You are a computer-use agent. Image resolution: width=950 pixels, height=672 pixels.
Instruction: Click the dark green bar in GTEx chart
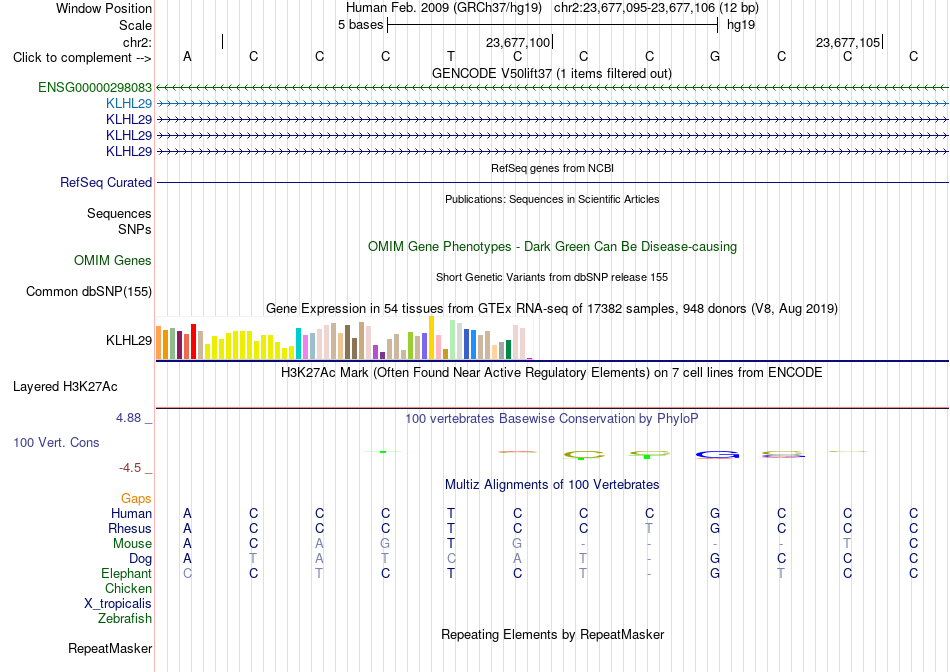[508, 350]
